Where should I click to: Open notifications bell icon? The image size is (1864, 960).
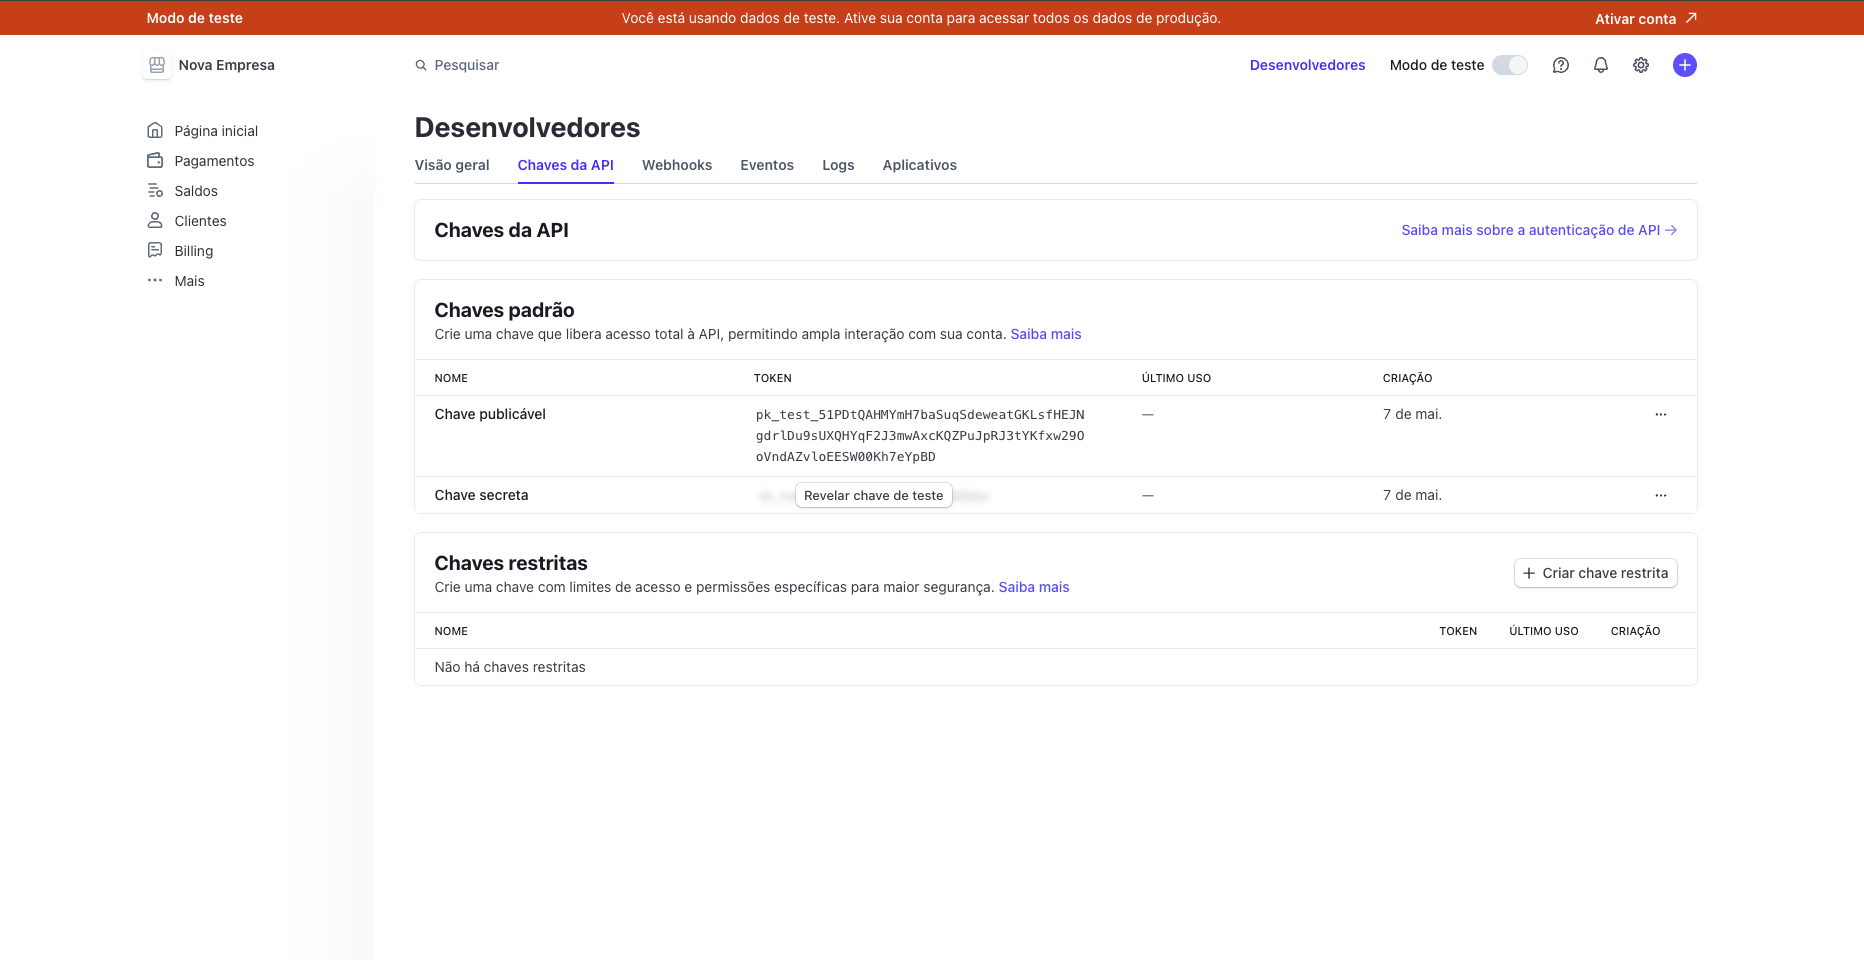(x=1601, y=65)
